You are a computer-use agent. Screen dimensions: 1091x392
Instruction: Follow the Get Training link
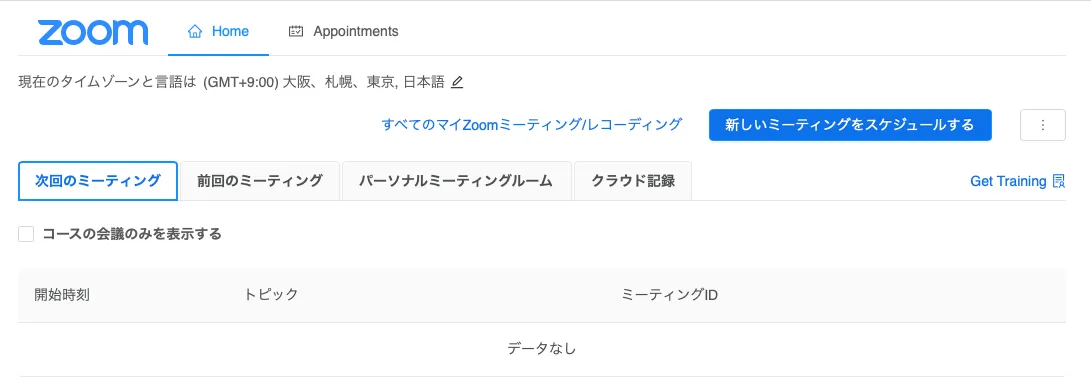pos(1008,181)
